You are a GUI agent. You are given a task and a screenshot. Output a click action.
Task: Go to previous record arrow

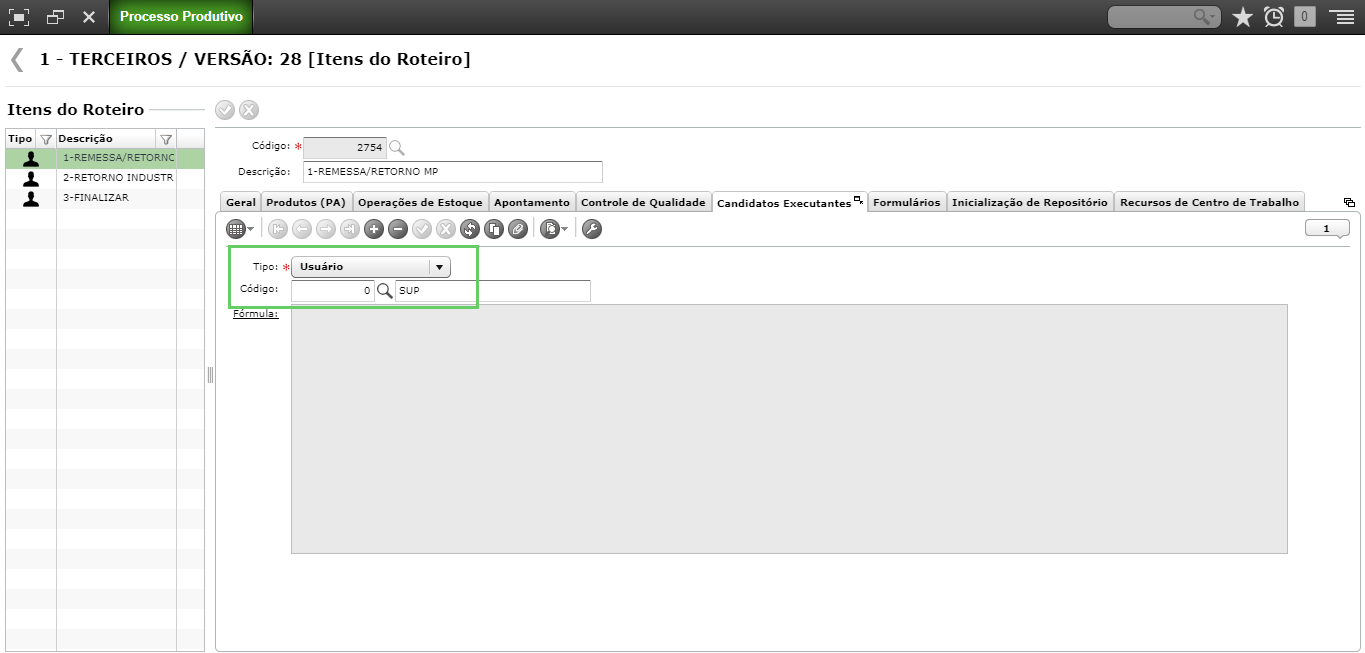tap(302, 229)
